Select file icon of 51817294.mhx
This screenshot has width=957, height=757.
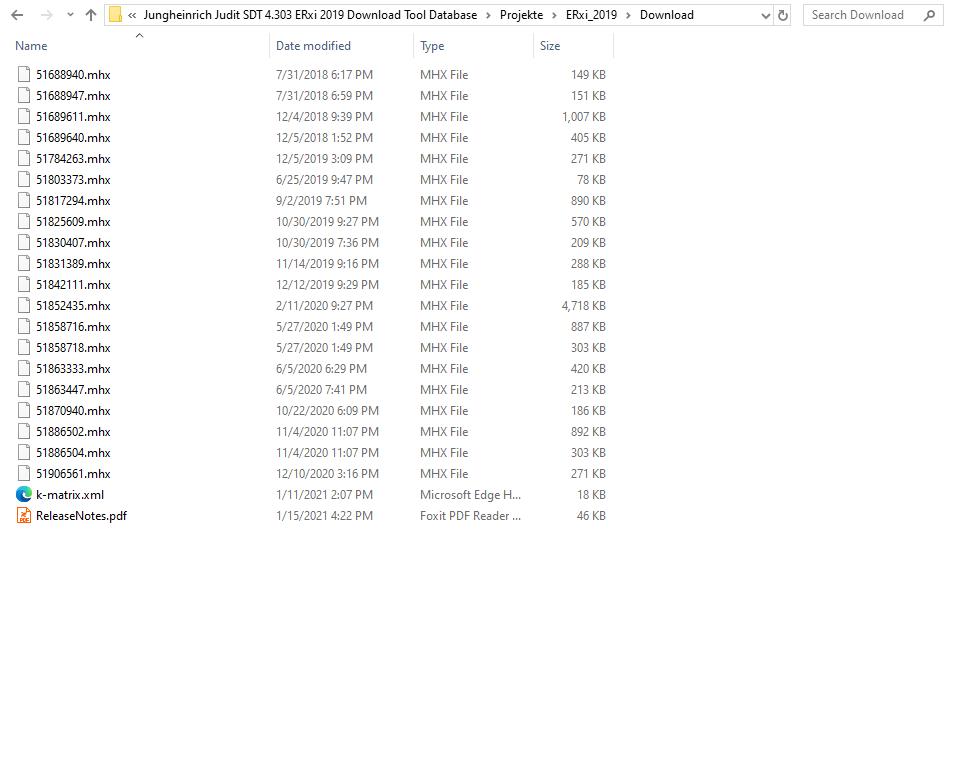(24, 200)
